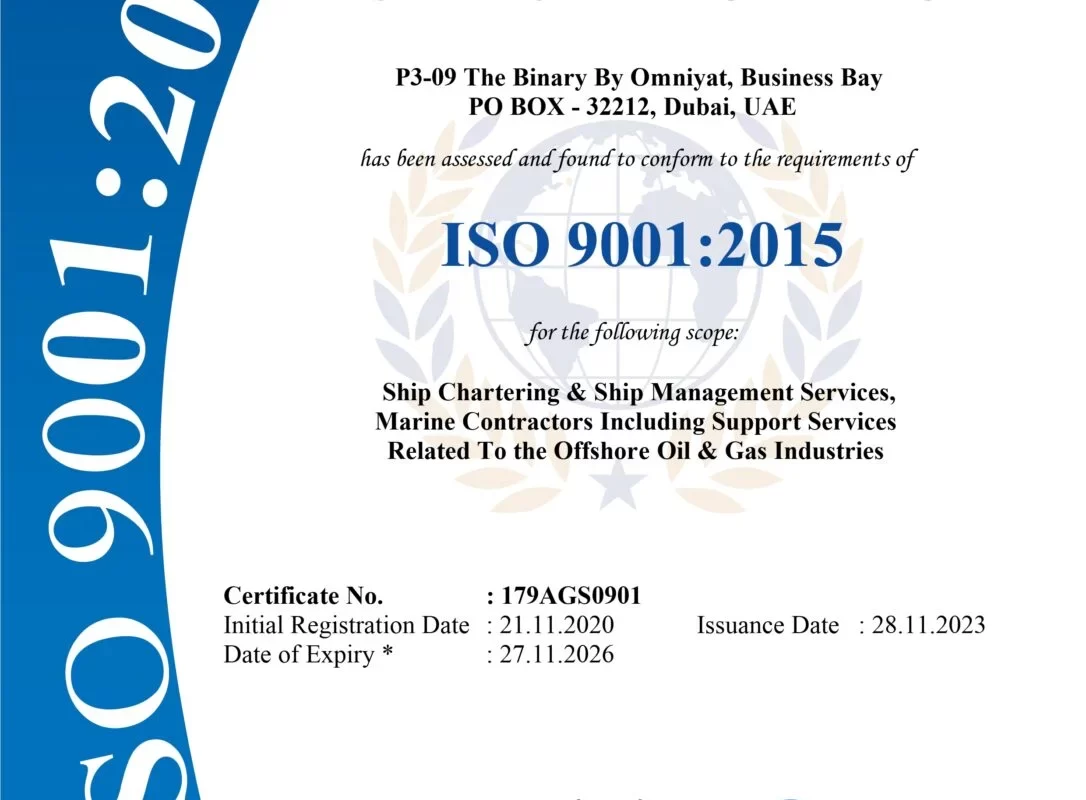Image resolution: width=1086 pixels, height=800 pixels.
Task: Select the Business Bay address line
Action: [x=636, y=78]
